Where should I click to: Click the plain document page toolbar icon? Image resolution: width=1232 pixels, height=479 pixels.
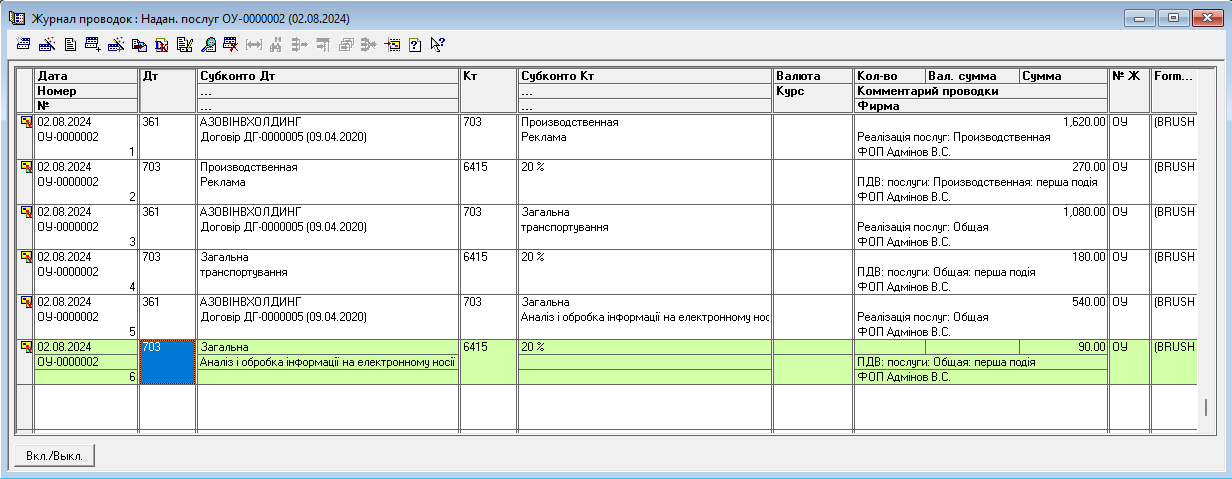[70, 44]
